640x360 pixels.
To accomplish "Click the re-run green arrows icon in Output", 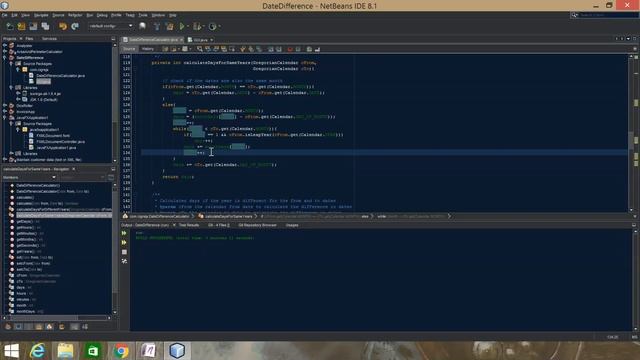I will [x=124, y=233].
